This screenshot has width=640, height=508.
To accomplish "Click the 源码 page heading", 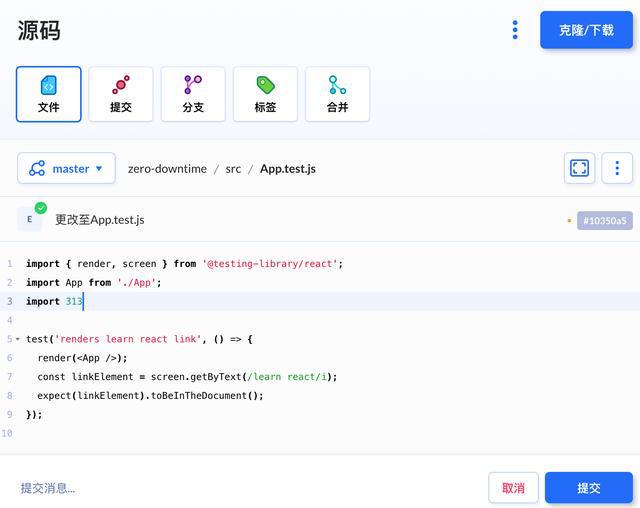I will click(39, 31).
